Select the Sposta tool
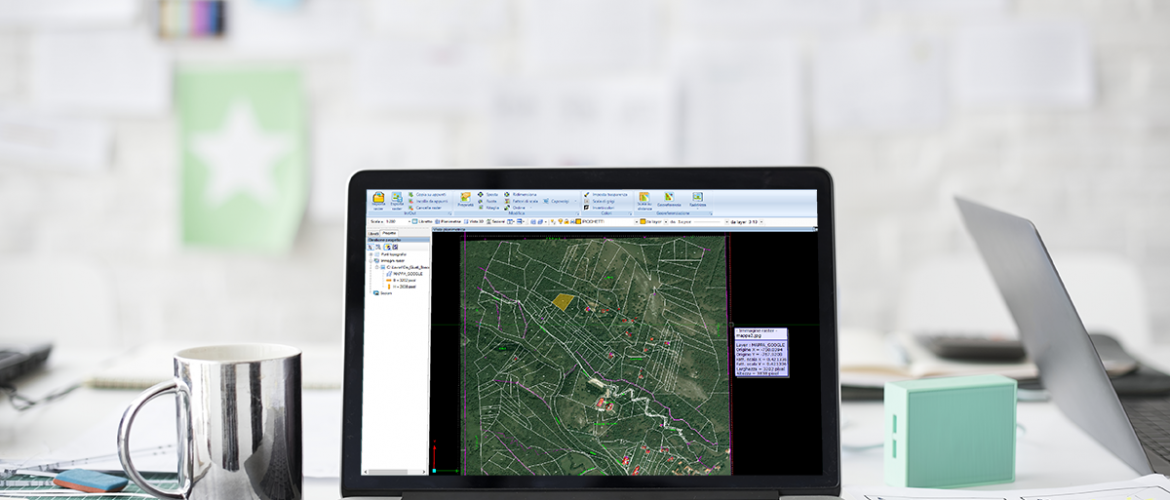This screenshot has width=1170, height=500. [x=487, y=194]
